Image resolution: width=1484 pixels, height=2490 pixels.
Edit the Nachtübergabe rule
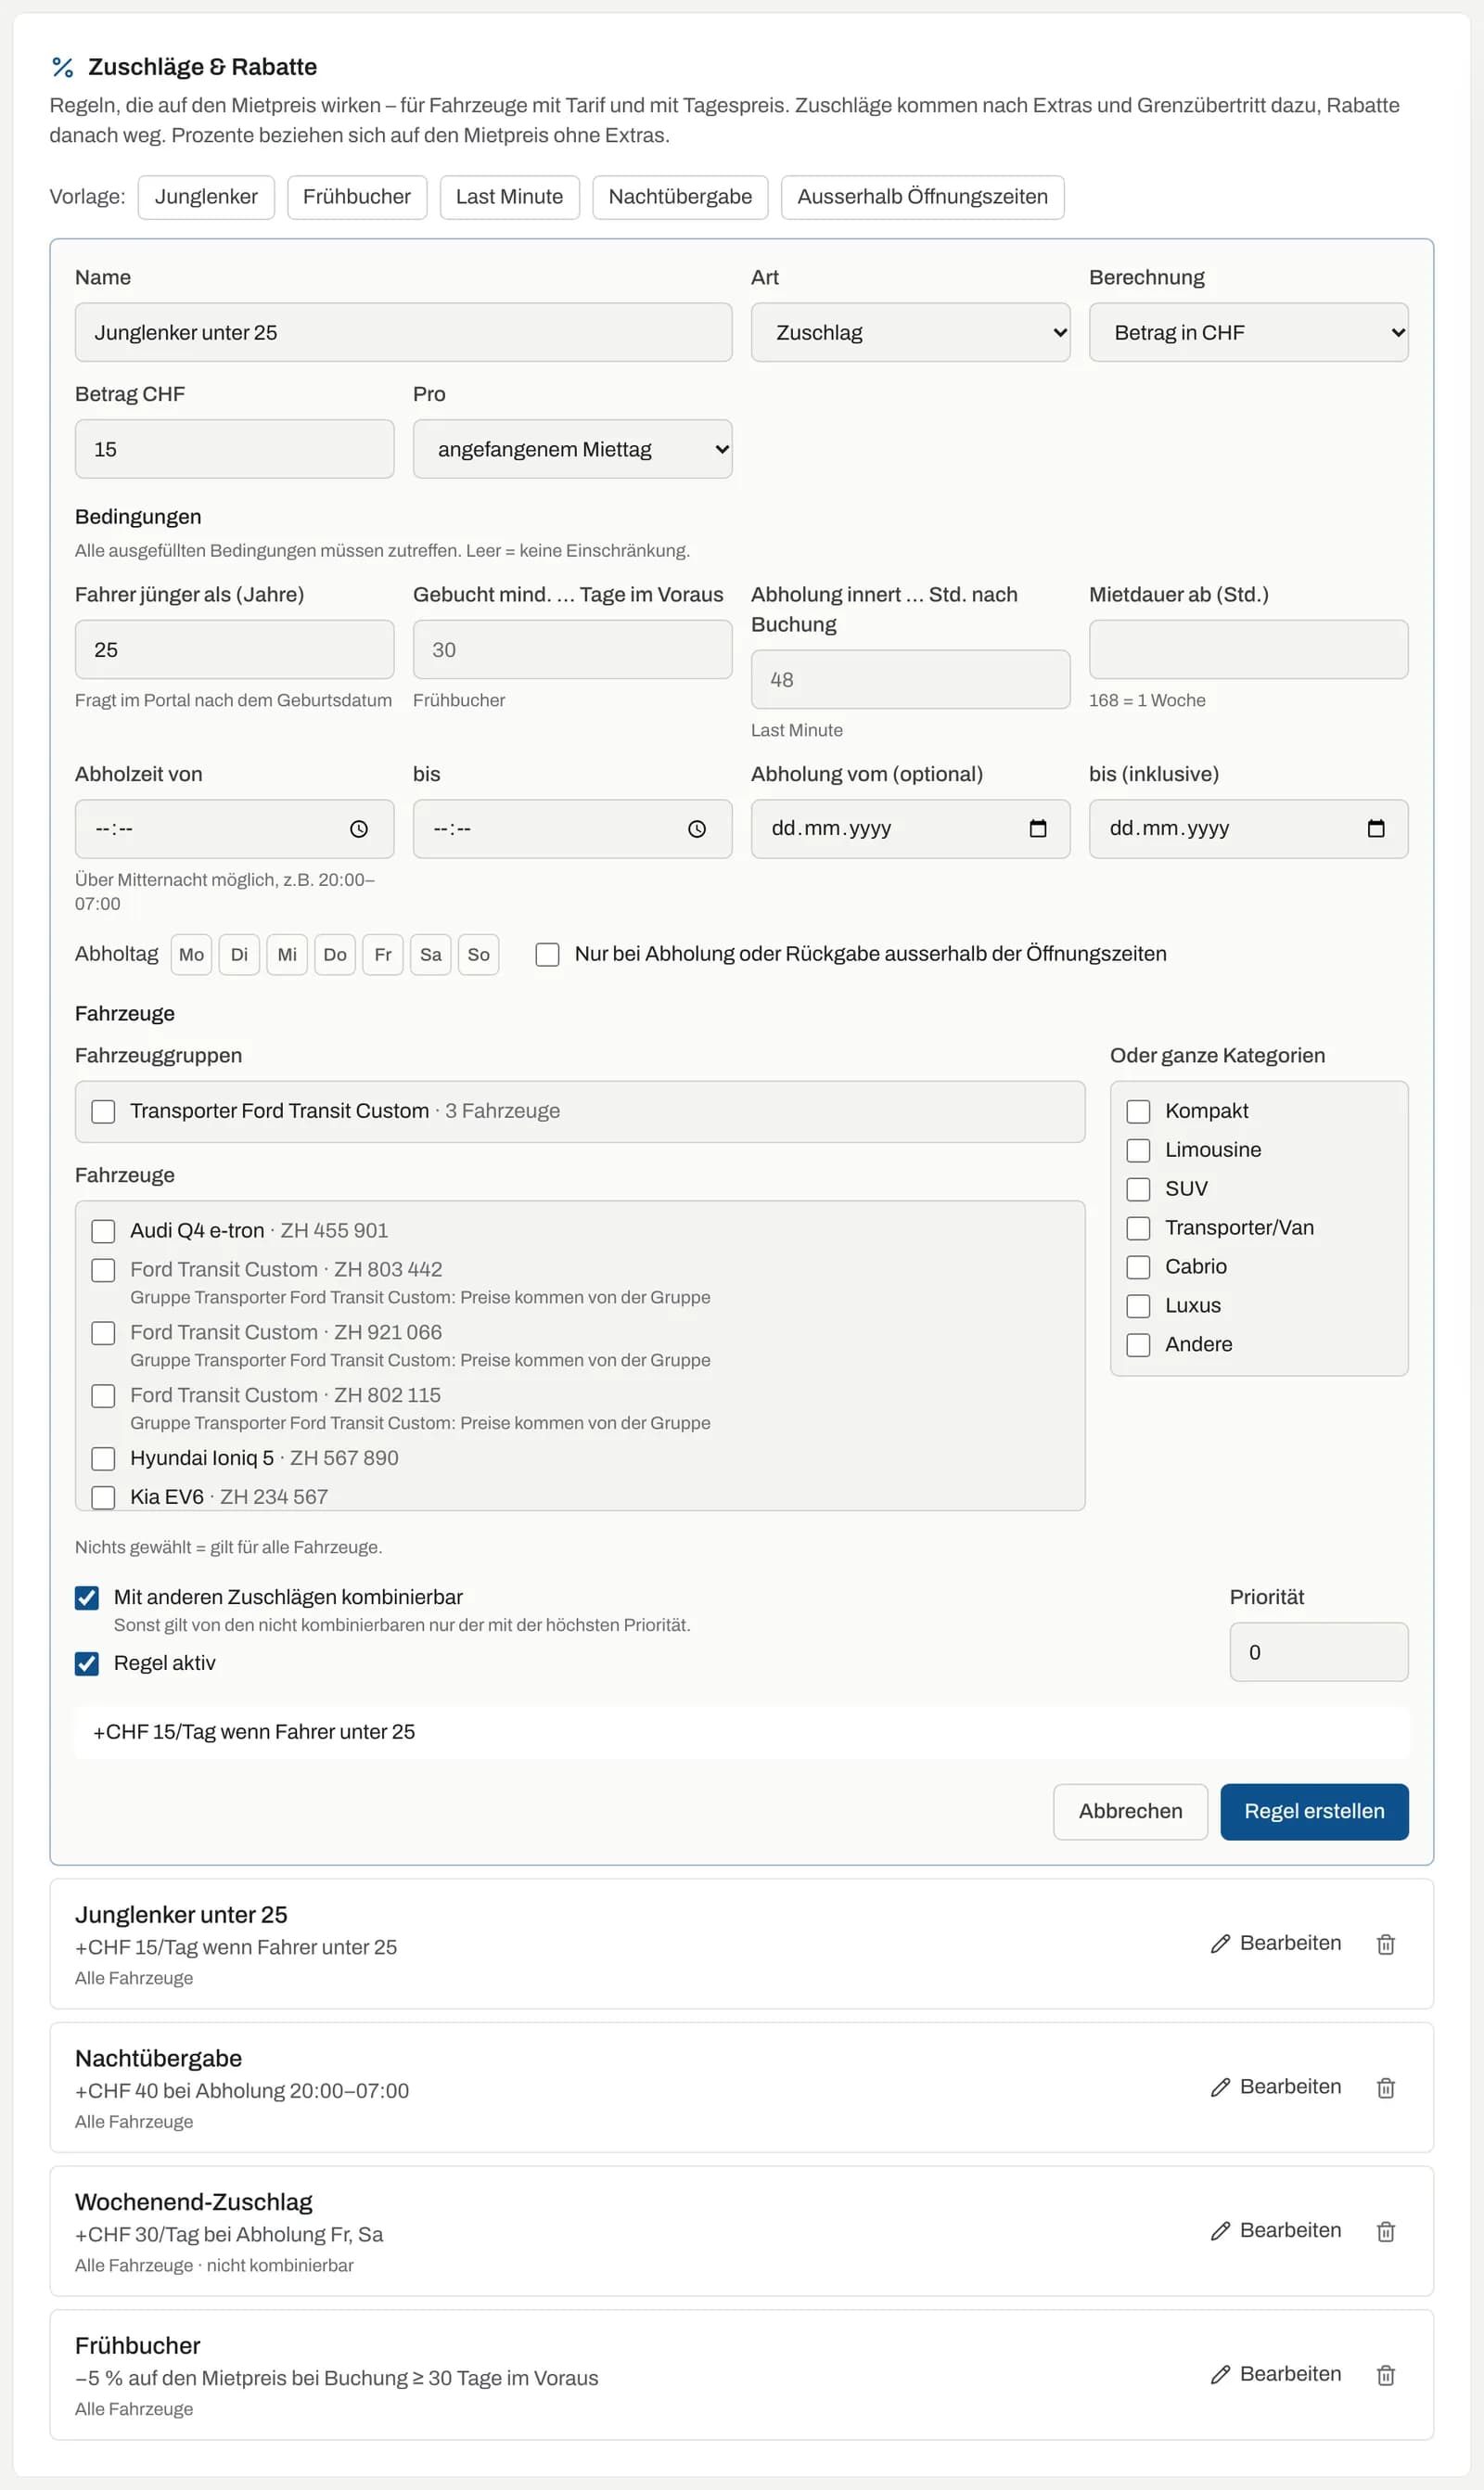1276,2087
